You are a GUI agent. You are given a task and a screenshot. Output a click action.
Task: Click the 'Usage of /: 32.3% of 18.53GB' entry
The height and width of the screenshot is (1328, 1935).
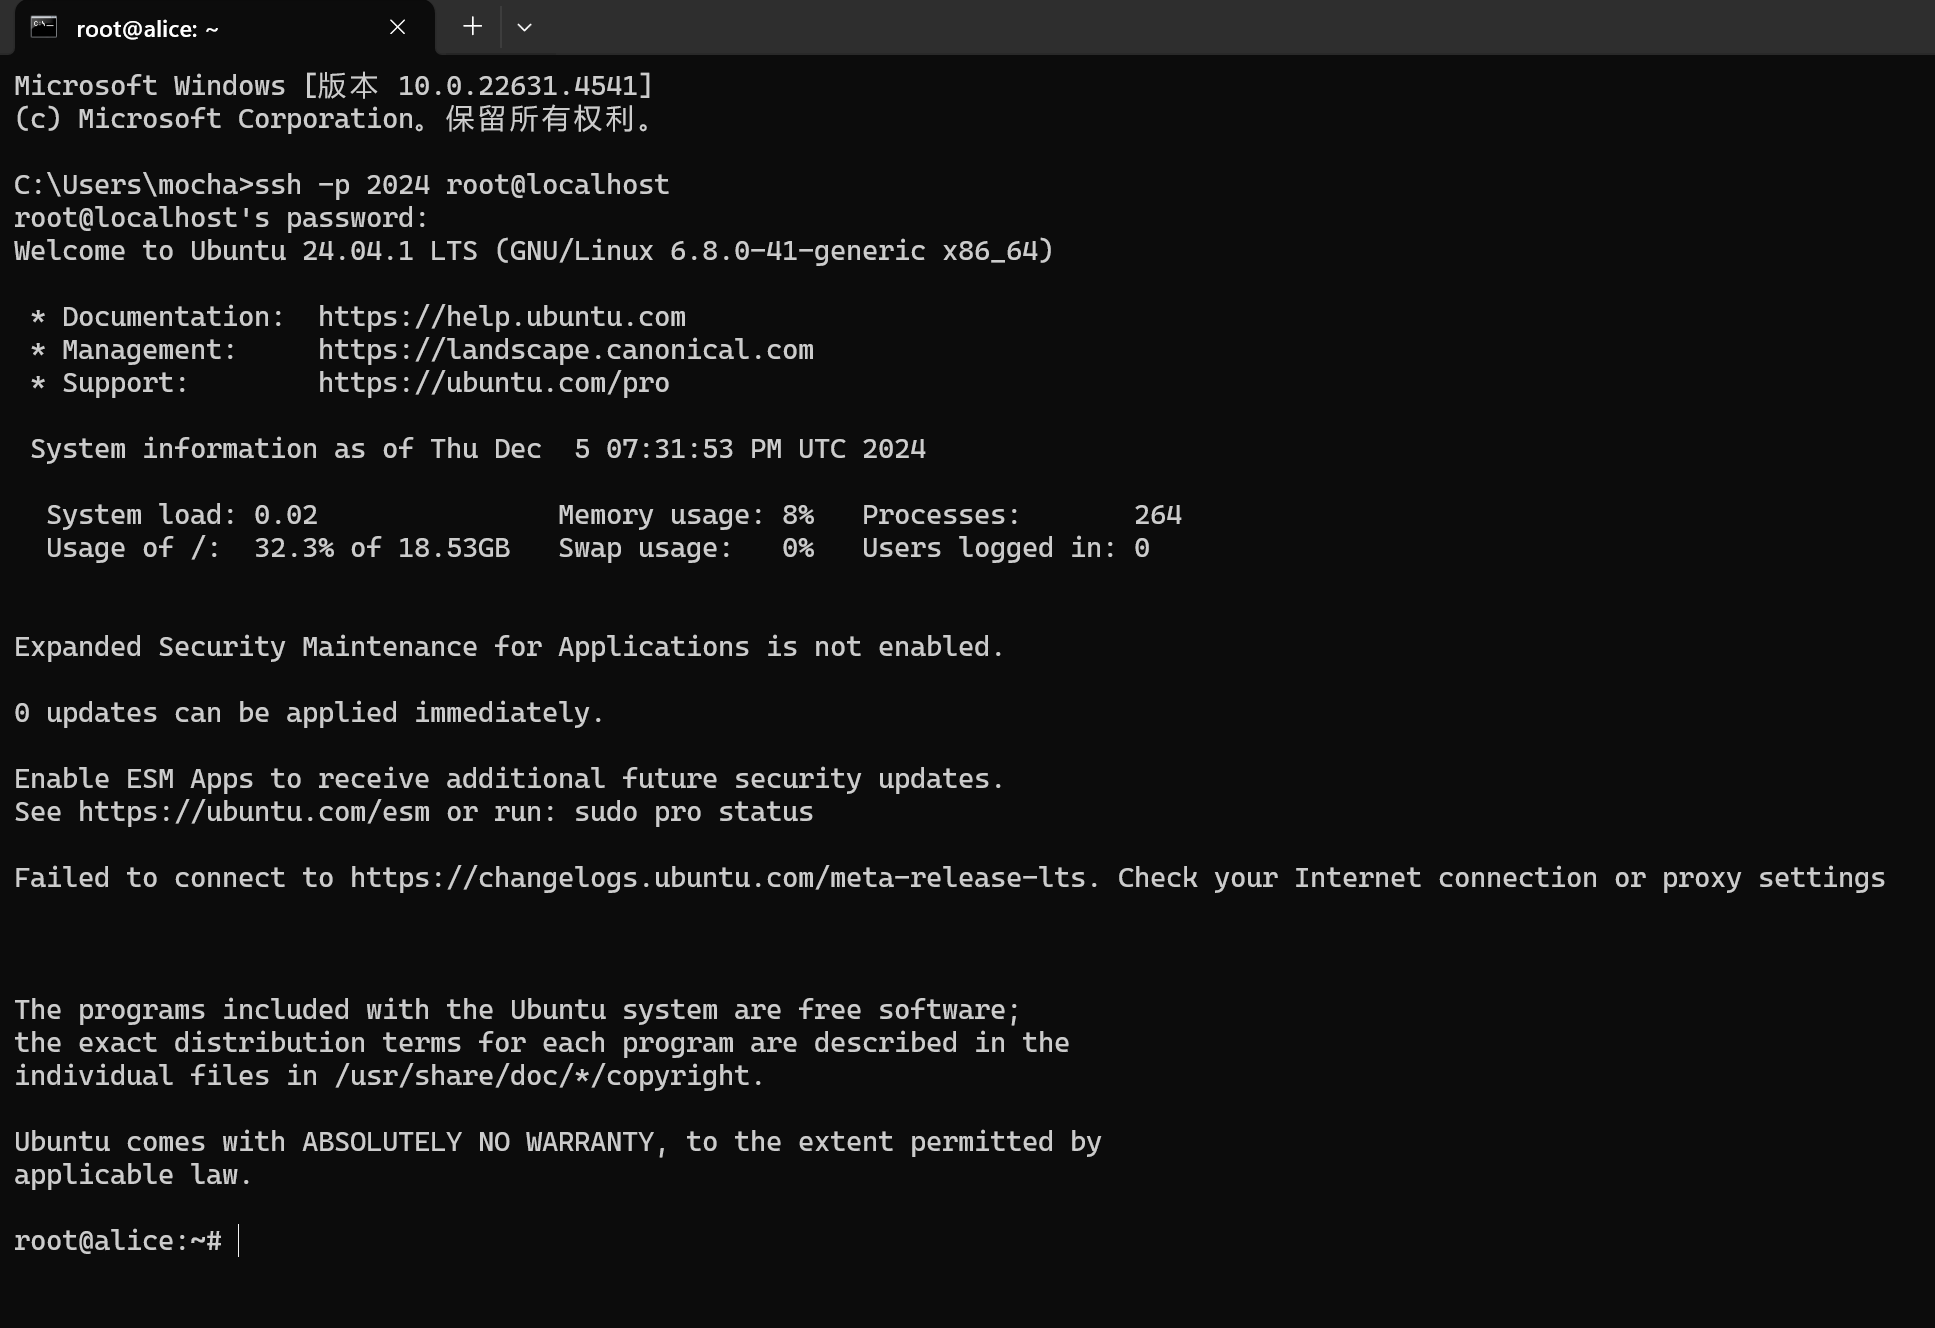point(278,548)
